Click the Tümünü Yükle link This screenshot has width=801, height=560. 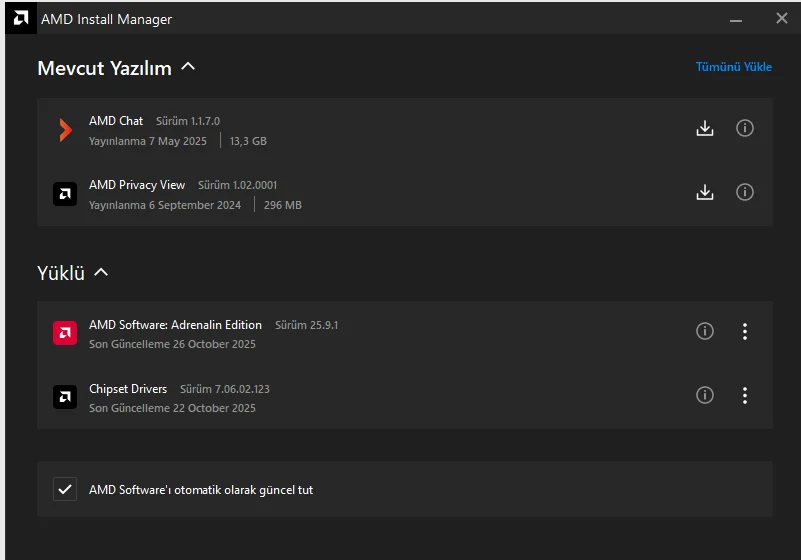pos(733,67)
